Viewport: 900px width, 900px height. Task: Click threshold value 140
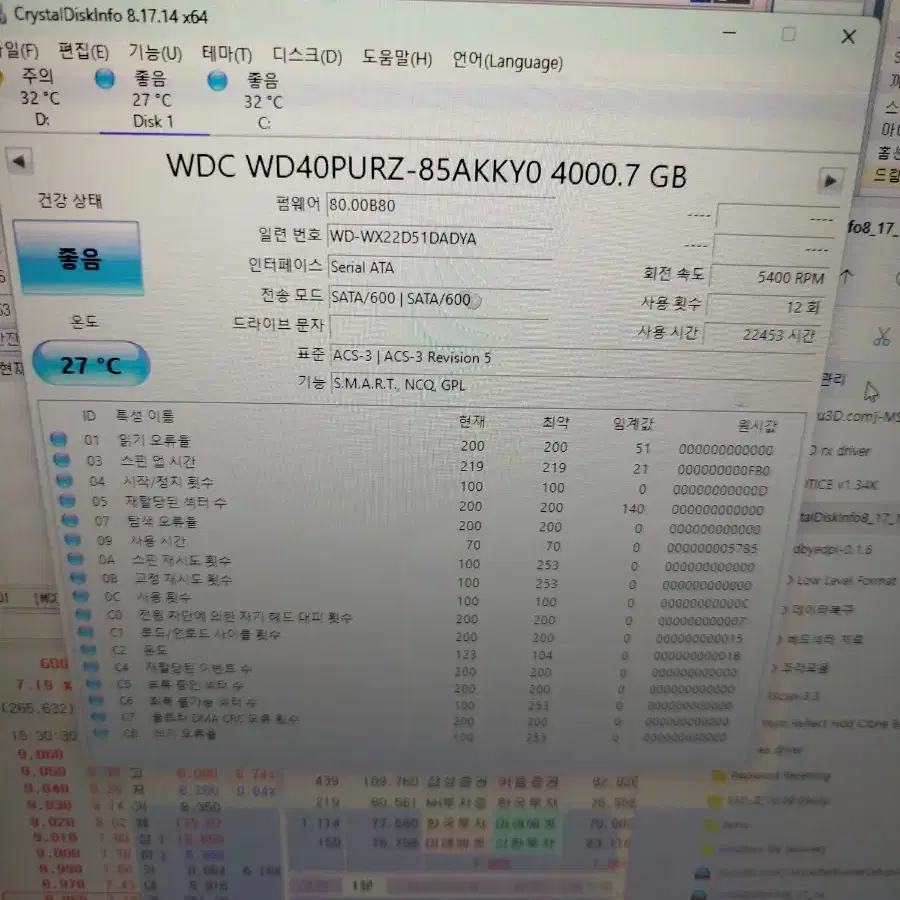click(x=633, y=509)
